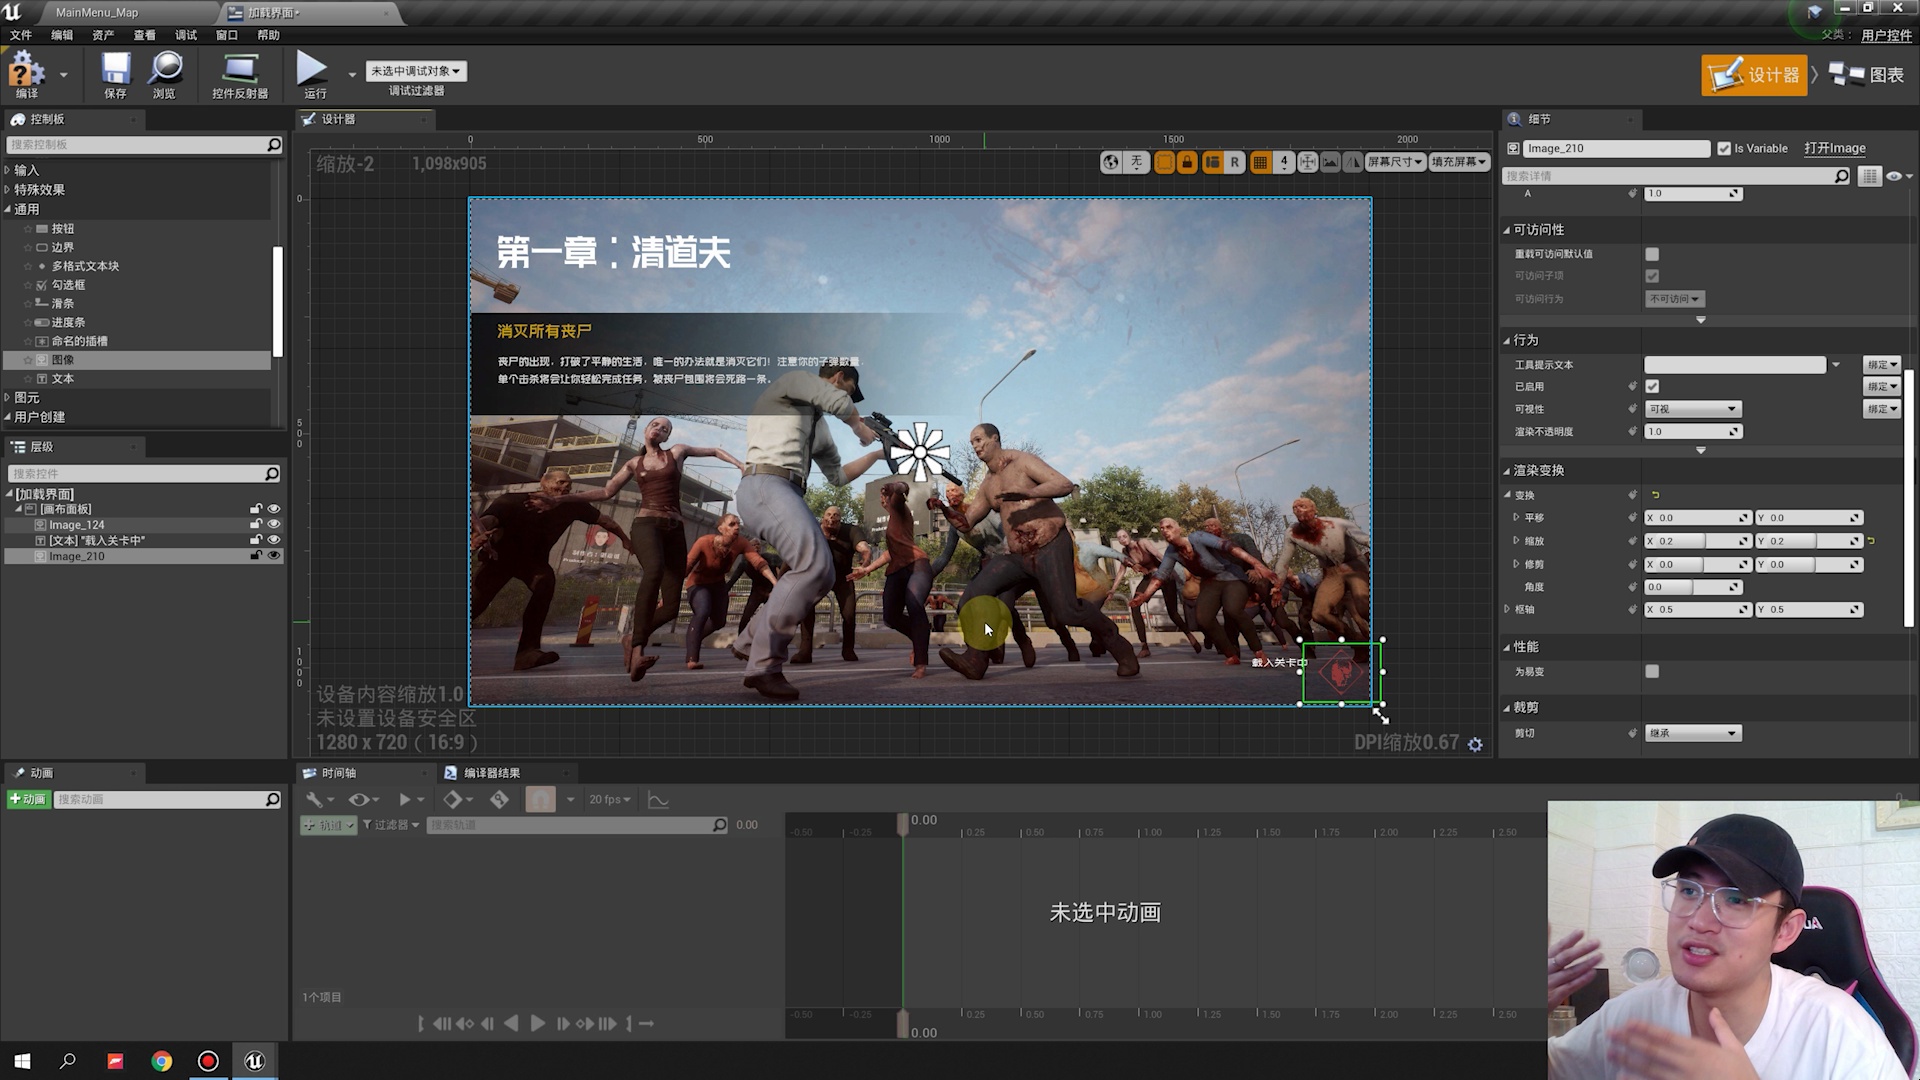Viewport: 1920px width, 1080px height.
Task: Switch to the 编译器结果 tab
Action: [490, 773]
